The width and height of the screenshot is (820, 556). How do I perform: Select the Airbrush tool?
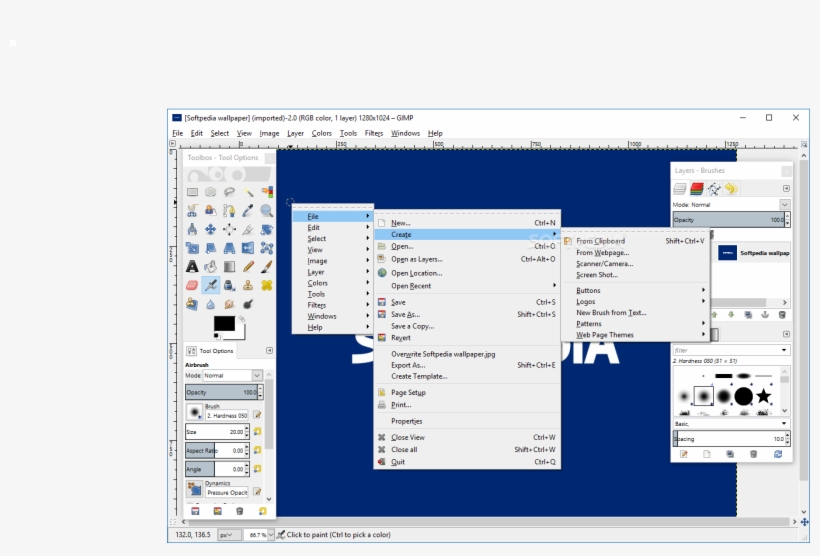211,286
